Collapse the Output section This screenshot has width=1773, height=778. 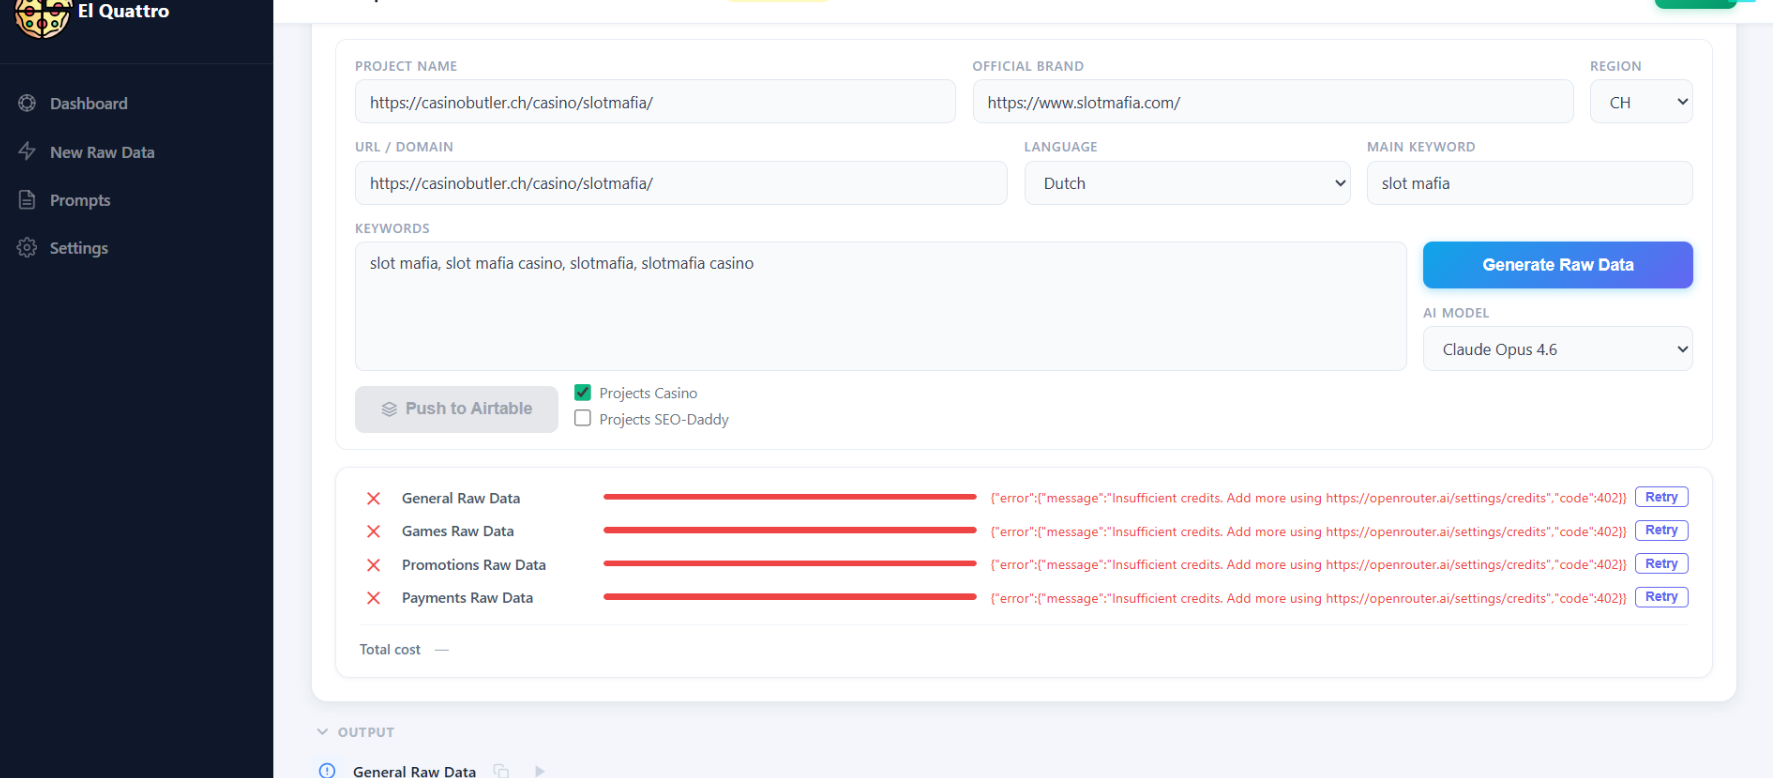click(x=322, y=732)
